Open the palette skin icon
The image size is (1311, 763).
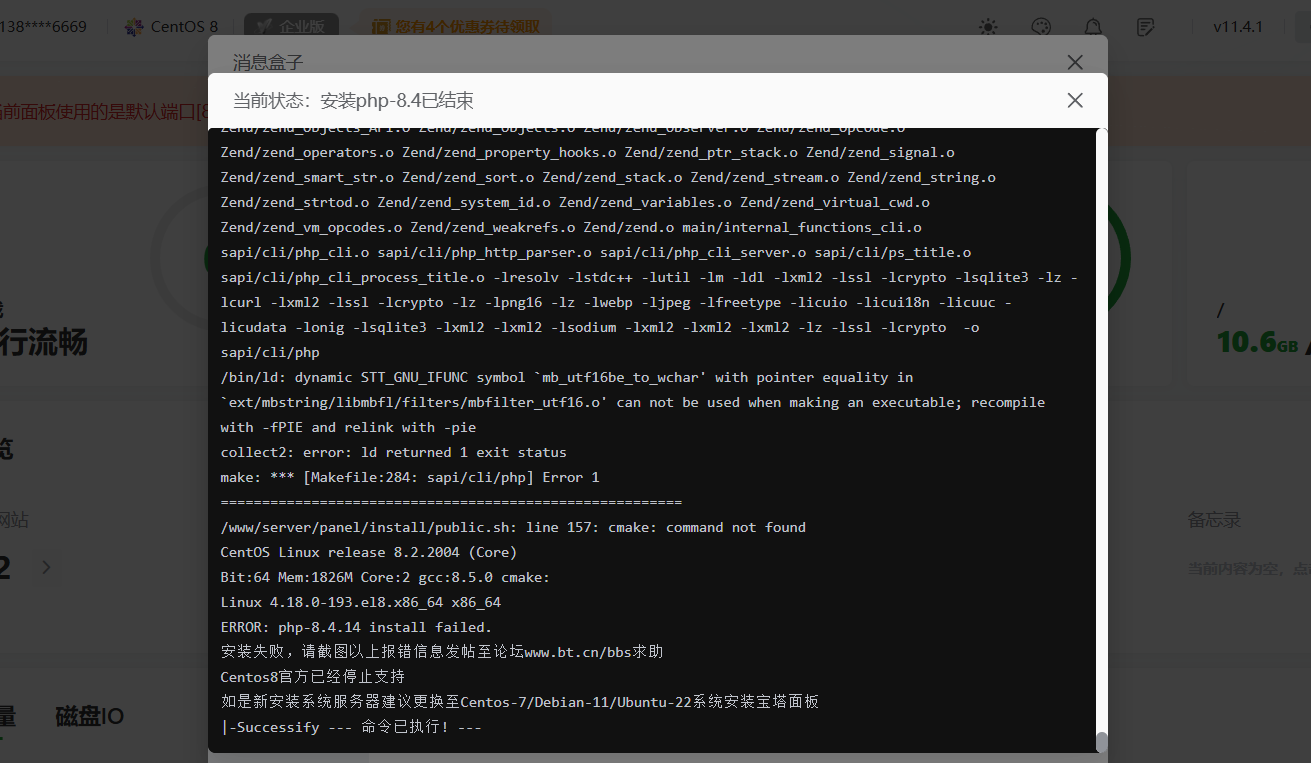click(x=1041, y=27)
